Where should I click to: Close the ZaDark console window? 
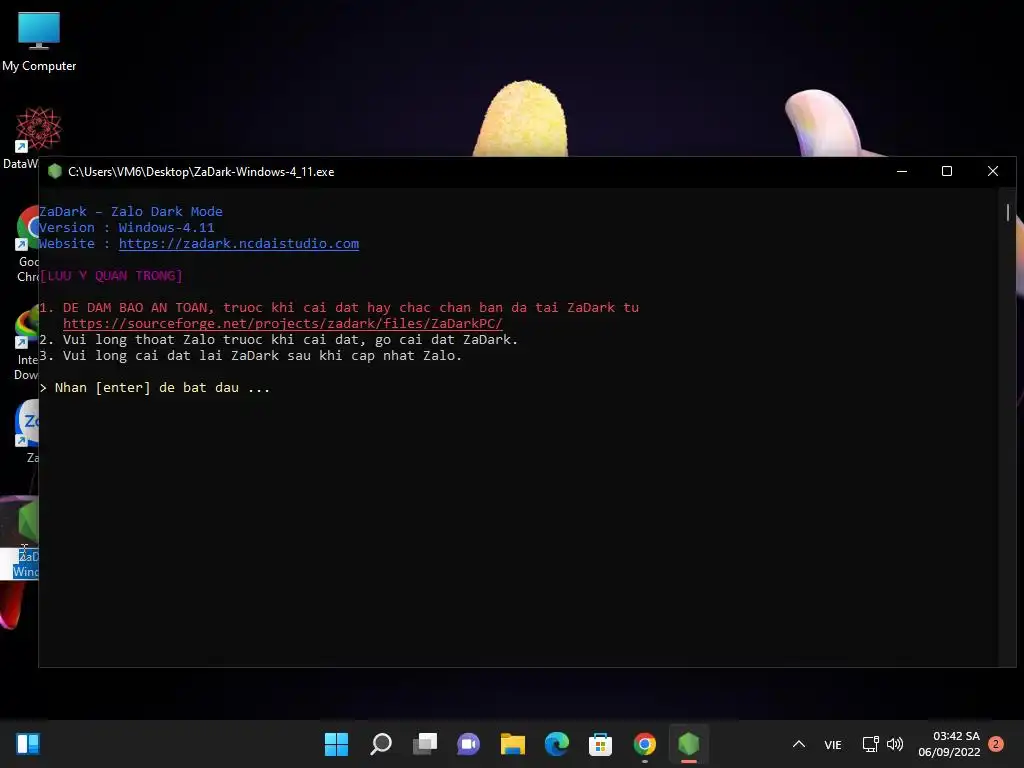(993, 171)
